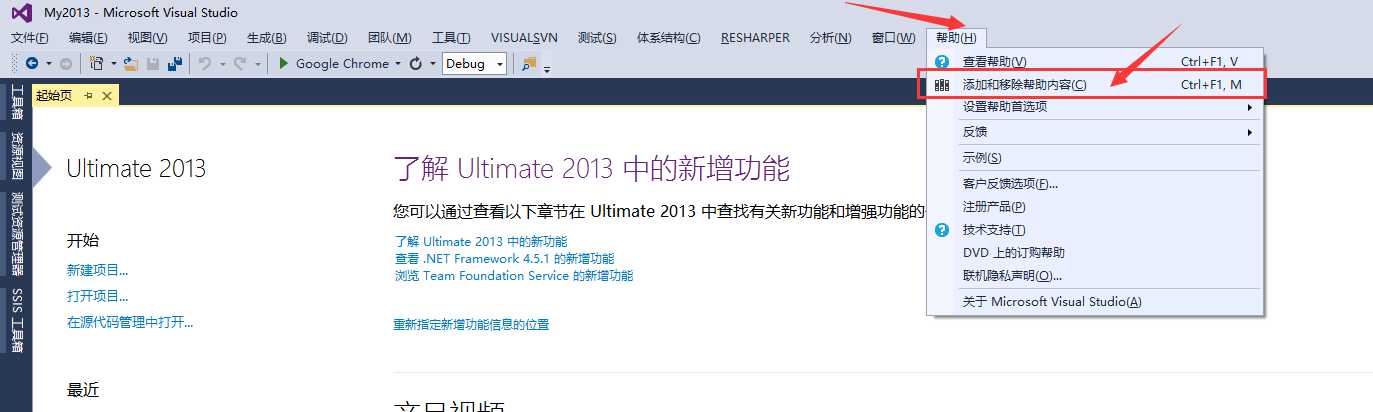Click 在源代码管理中打开... link
Screen dimensions: 1373x412
point(130,322)
